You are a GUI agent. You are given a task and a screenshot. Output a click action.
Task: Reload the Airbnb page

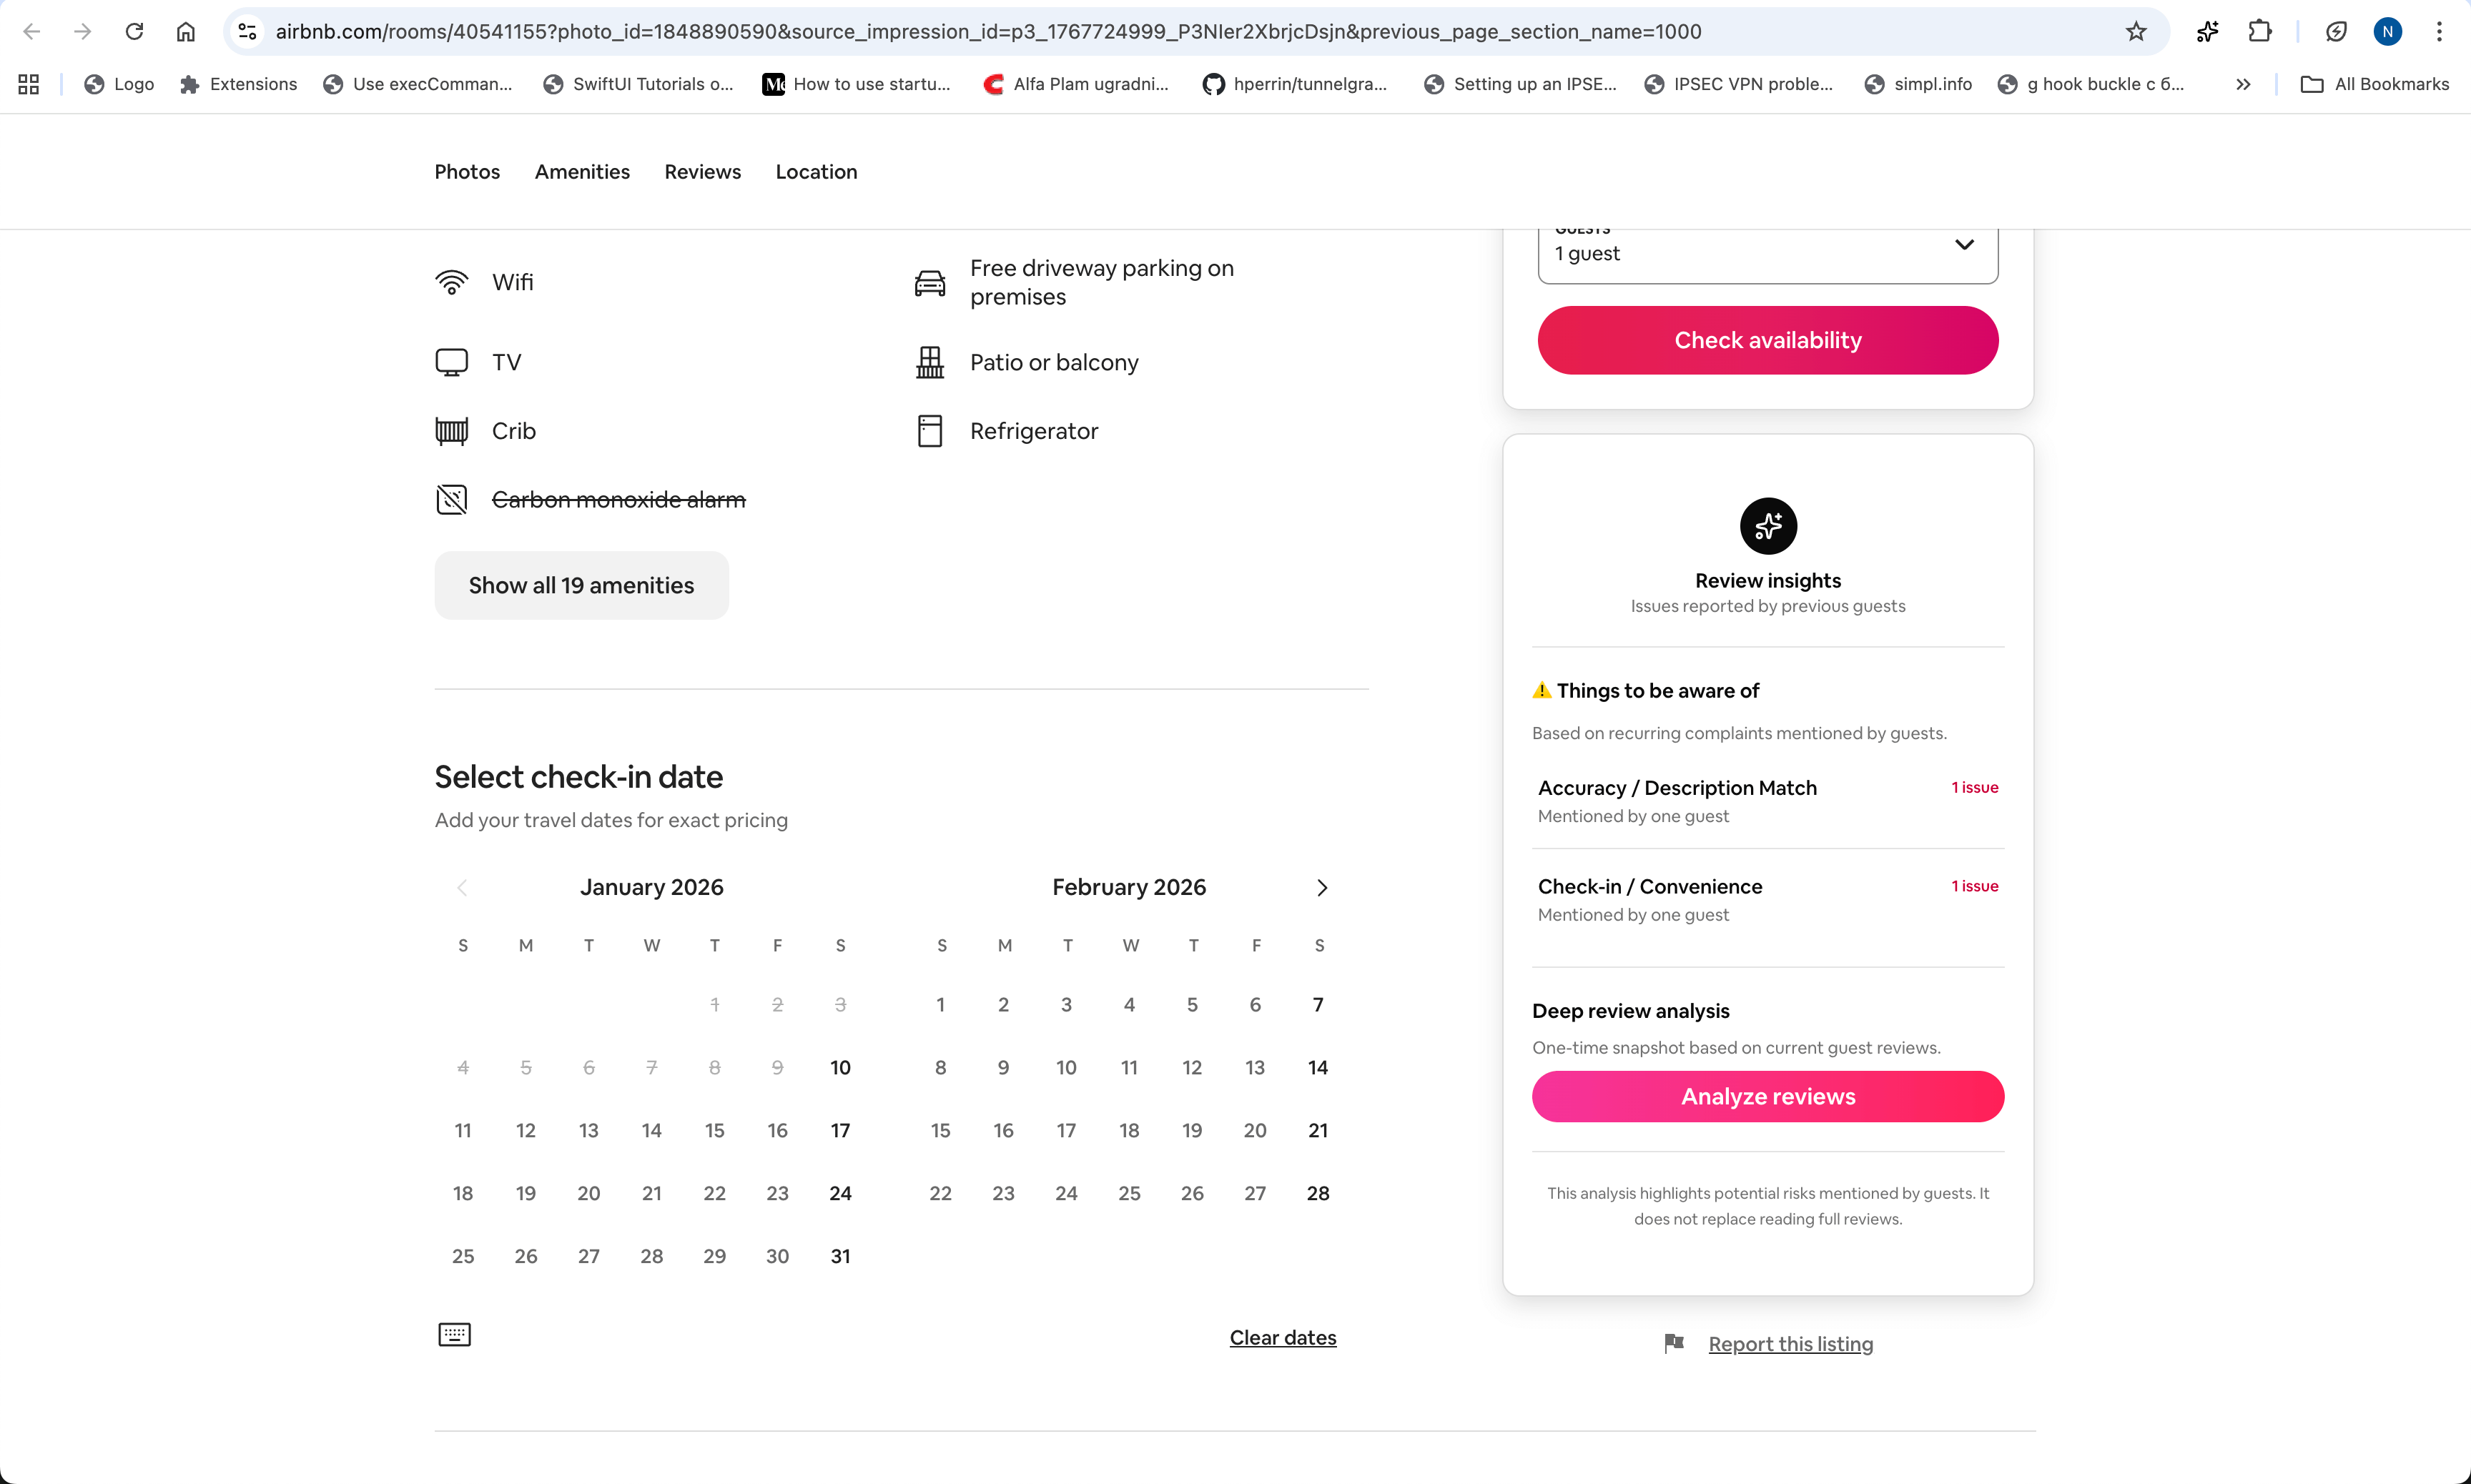(x=134, y=32)
